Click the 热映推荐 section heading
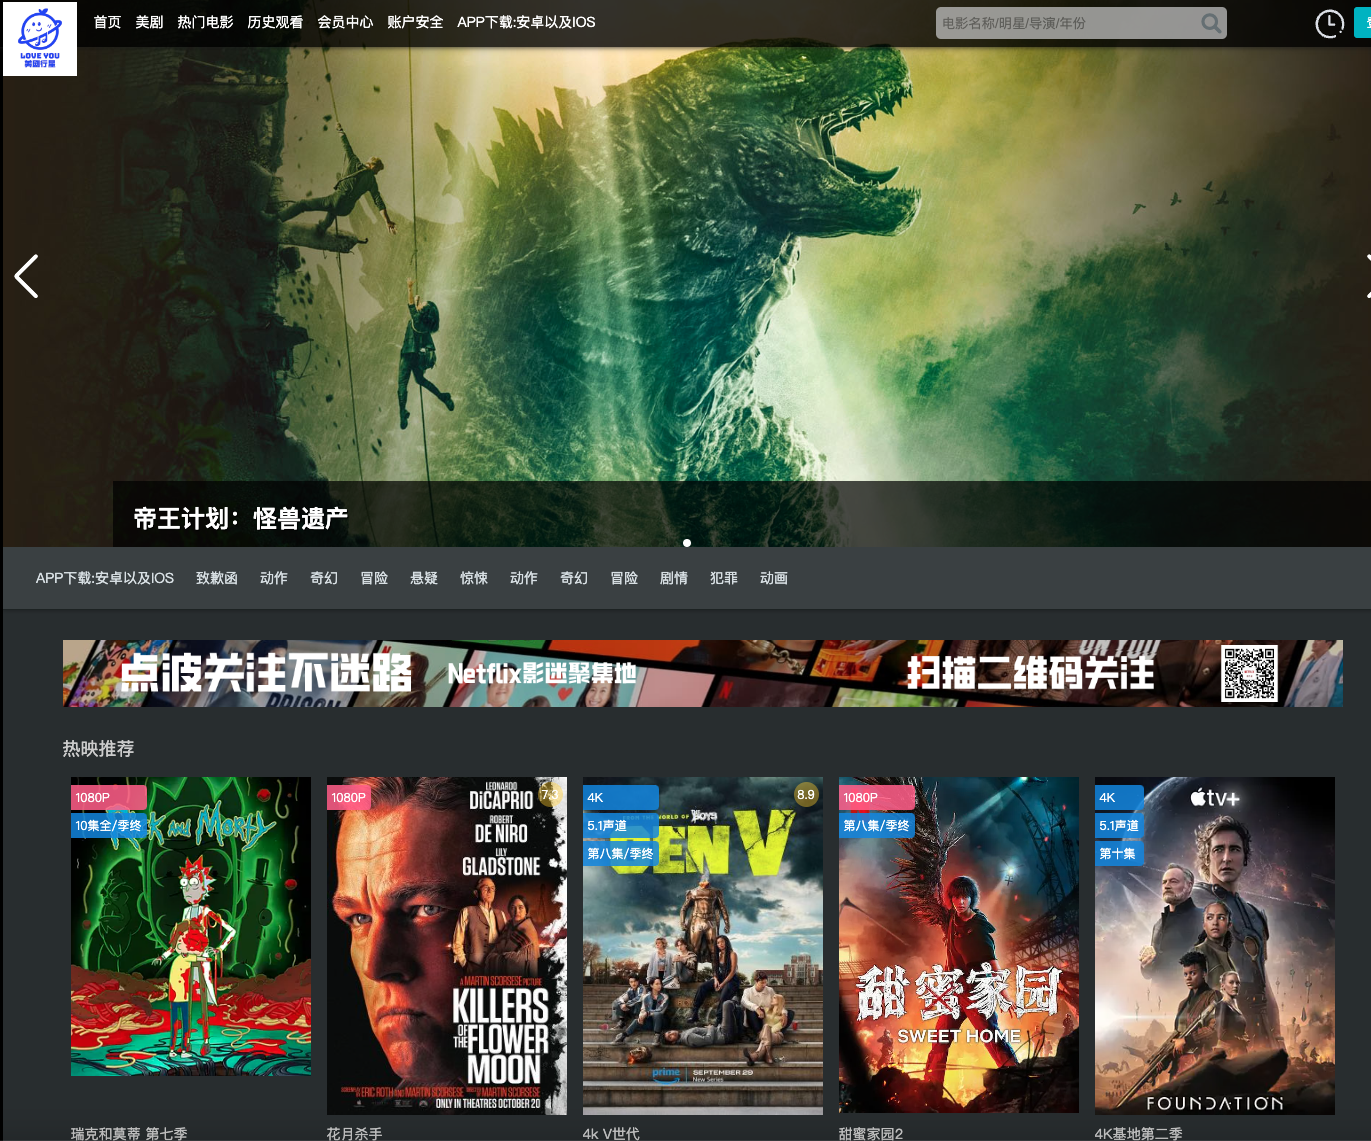1371x1141 pixels. pyautogui.click(x=98, y=748)
